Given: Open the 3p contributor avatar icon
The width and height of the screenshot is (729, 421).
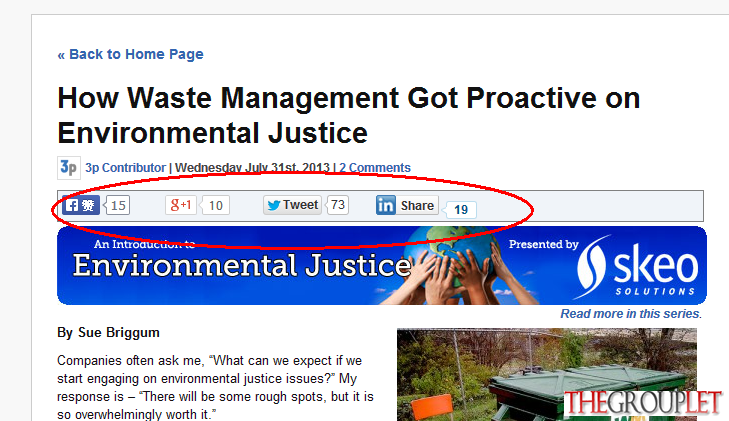Looking at the screenshot, I should (69, 168).
